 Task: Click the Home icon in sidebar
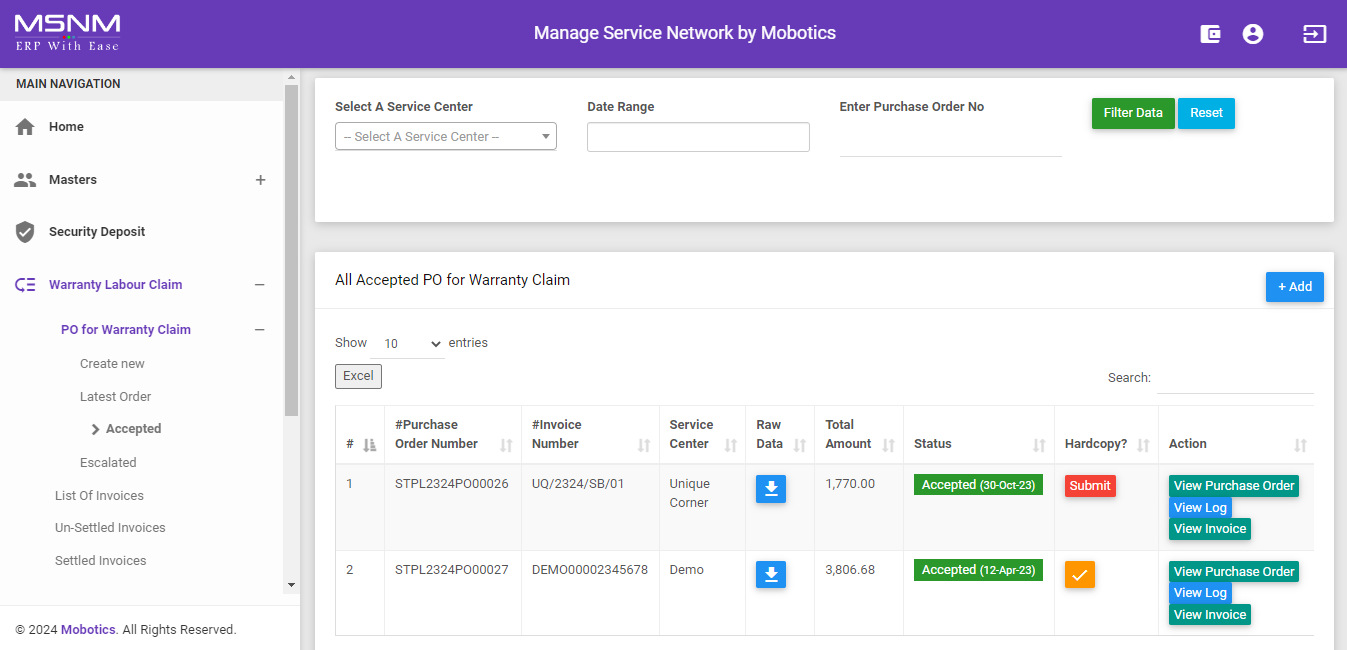(x=25, y=127)
